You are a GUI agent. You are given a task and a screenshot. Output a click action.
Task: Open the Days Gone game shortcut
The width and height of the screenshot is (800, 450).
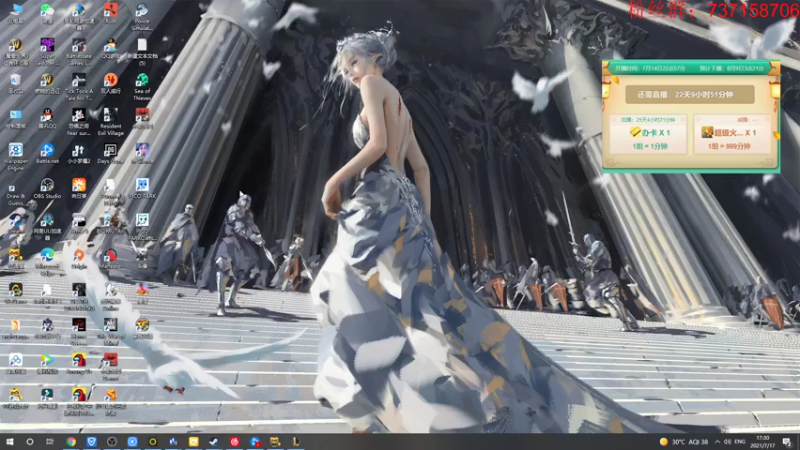point(111,154)
